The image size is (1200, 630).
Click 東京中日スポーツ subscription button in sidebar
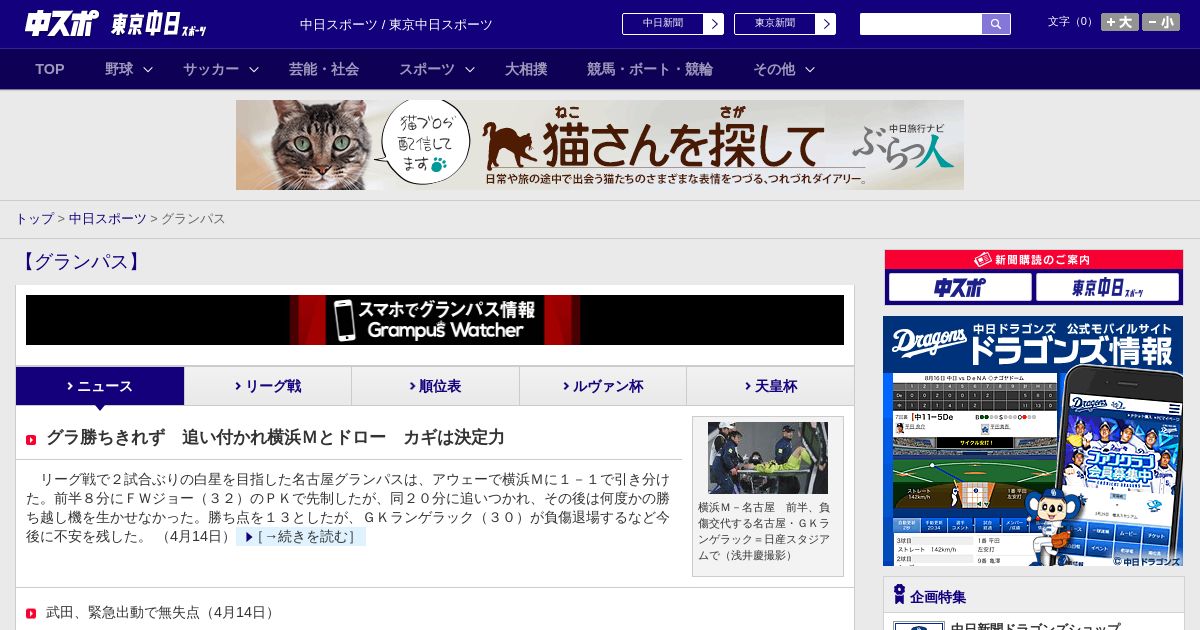pyautogui.click(x=1107, y=288)
